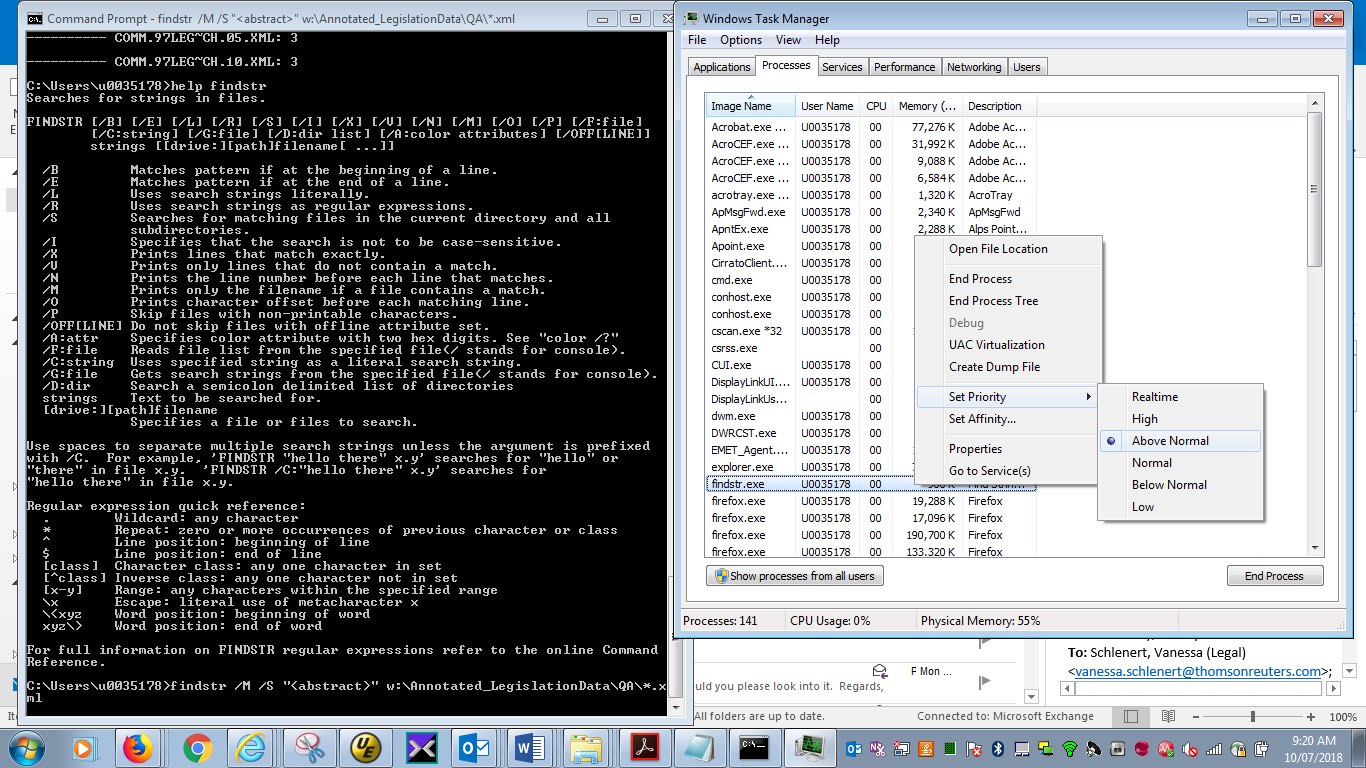Open Google Chrome from the taskbar

coord(196,747)
